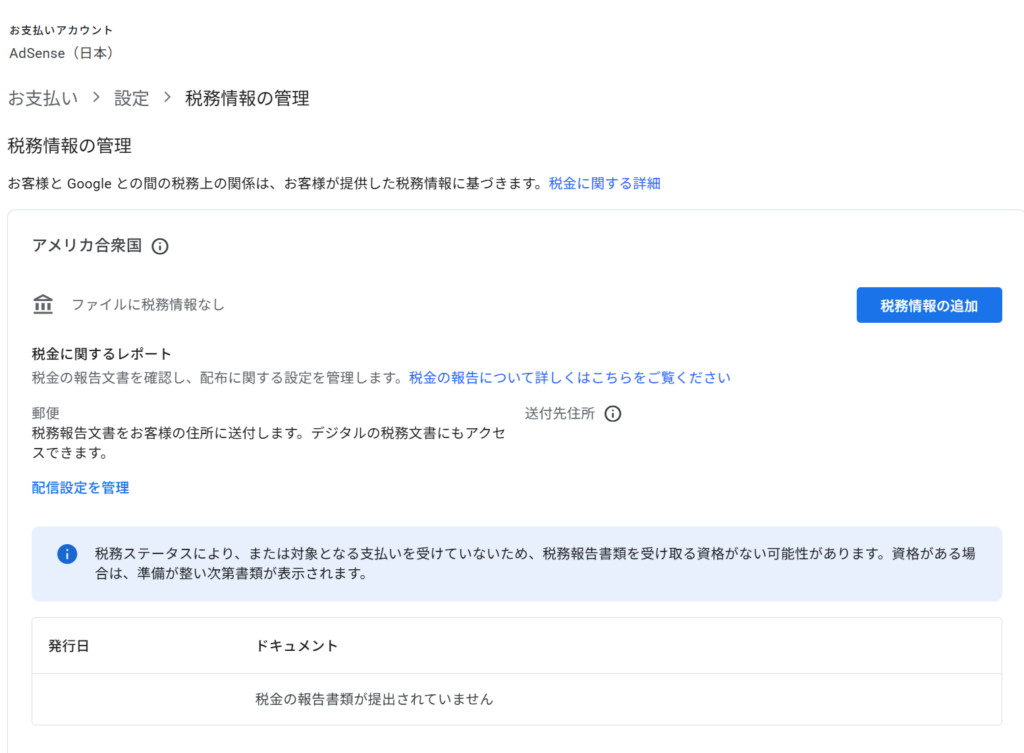
Task: Select 税務情報の管理 breadcrumb item
Action: coord(245,98)
